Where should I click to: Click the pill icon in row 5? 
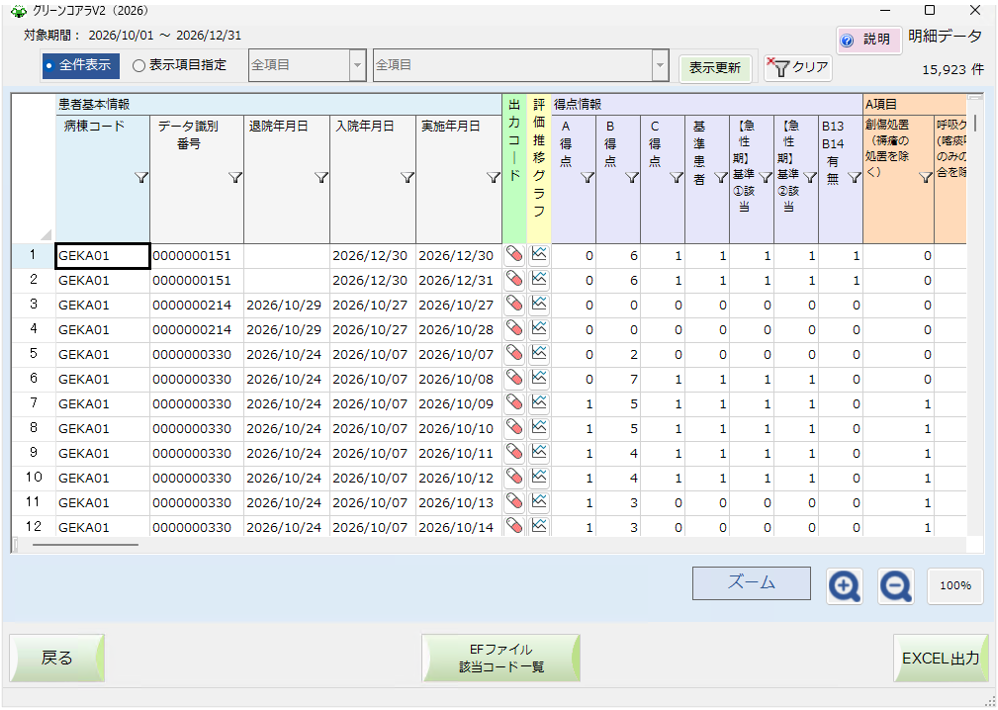click(514, 354)
